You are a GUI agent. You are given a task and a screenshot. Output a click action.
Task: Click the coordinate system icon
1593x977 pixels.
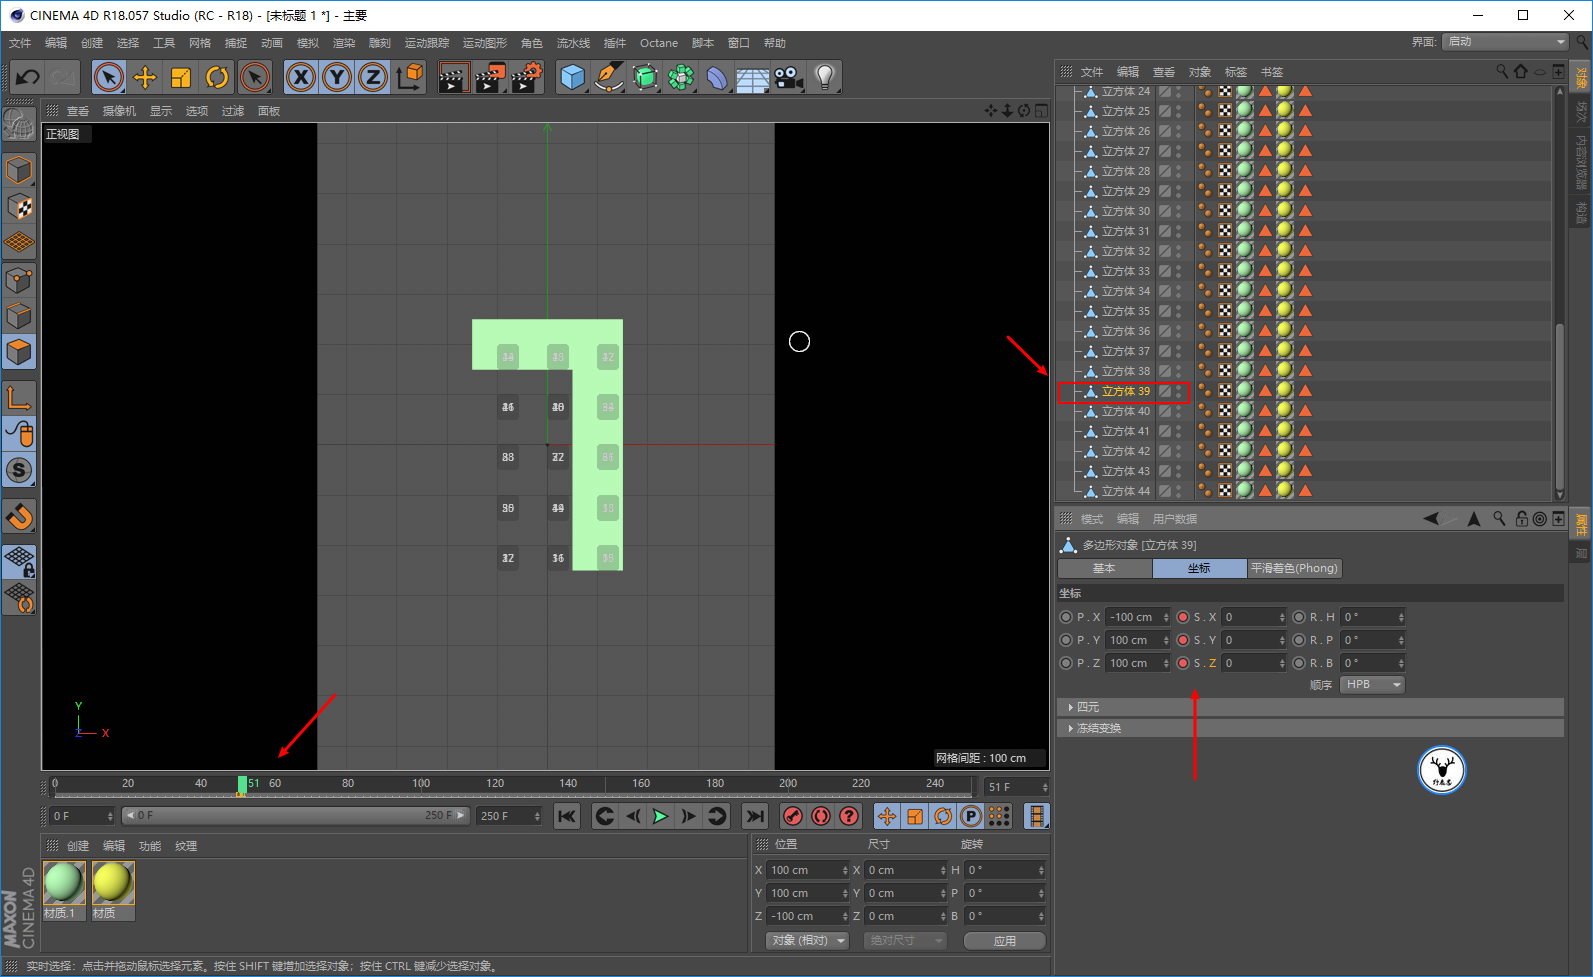tap(409, 77)
